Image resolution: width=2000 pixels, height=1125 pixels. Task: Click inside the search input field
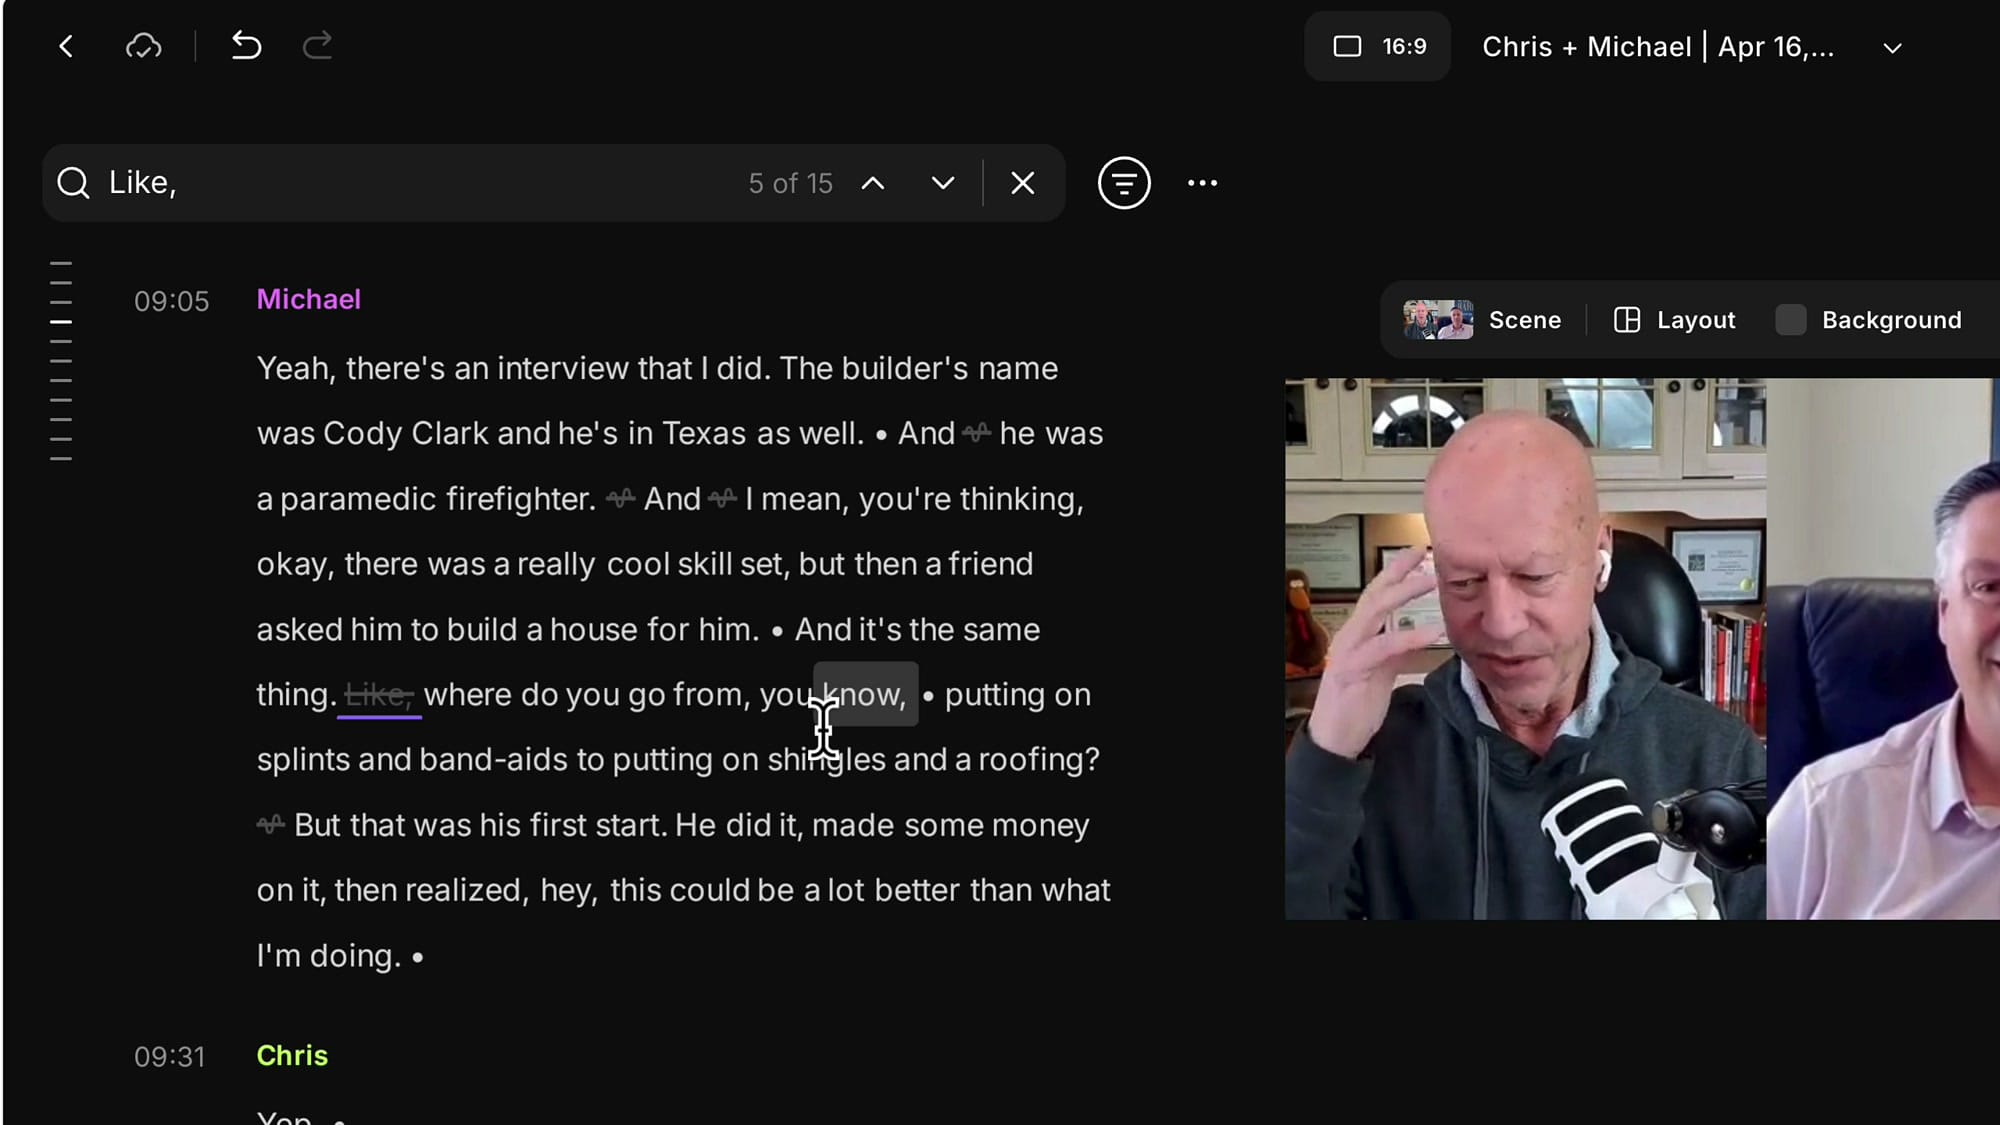[400, 182]
